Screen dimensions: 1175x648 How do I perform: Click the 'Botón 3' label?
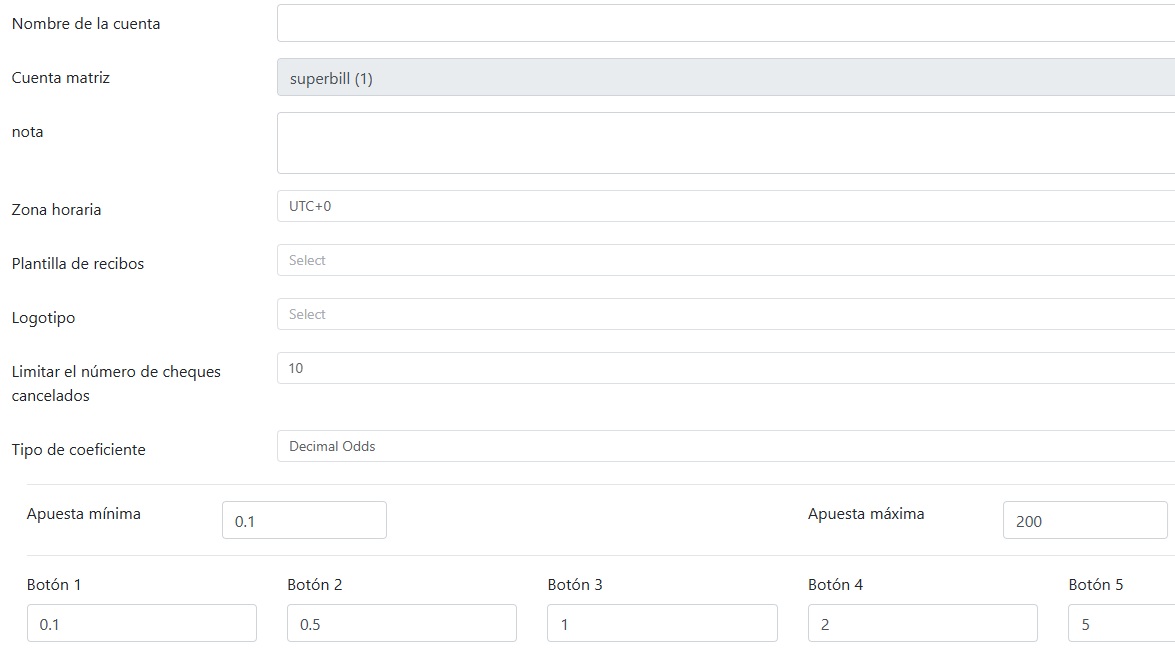tap(575, 584)
